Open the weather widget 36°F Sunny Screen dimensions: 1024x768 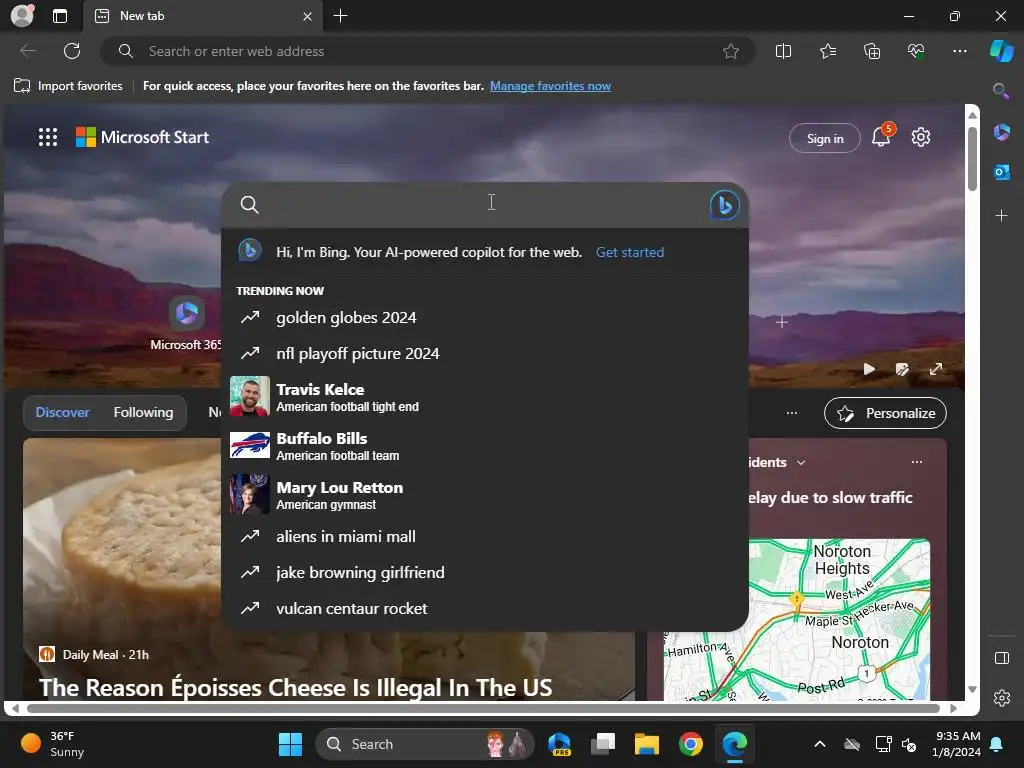coord(52,744)
